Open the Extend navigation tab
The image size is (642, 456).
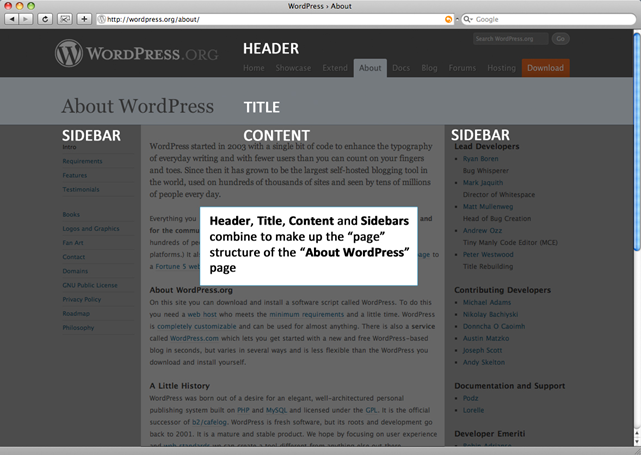pyautogui.click(x=335, y=68)
